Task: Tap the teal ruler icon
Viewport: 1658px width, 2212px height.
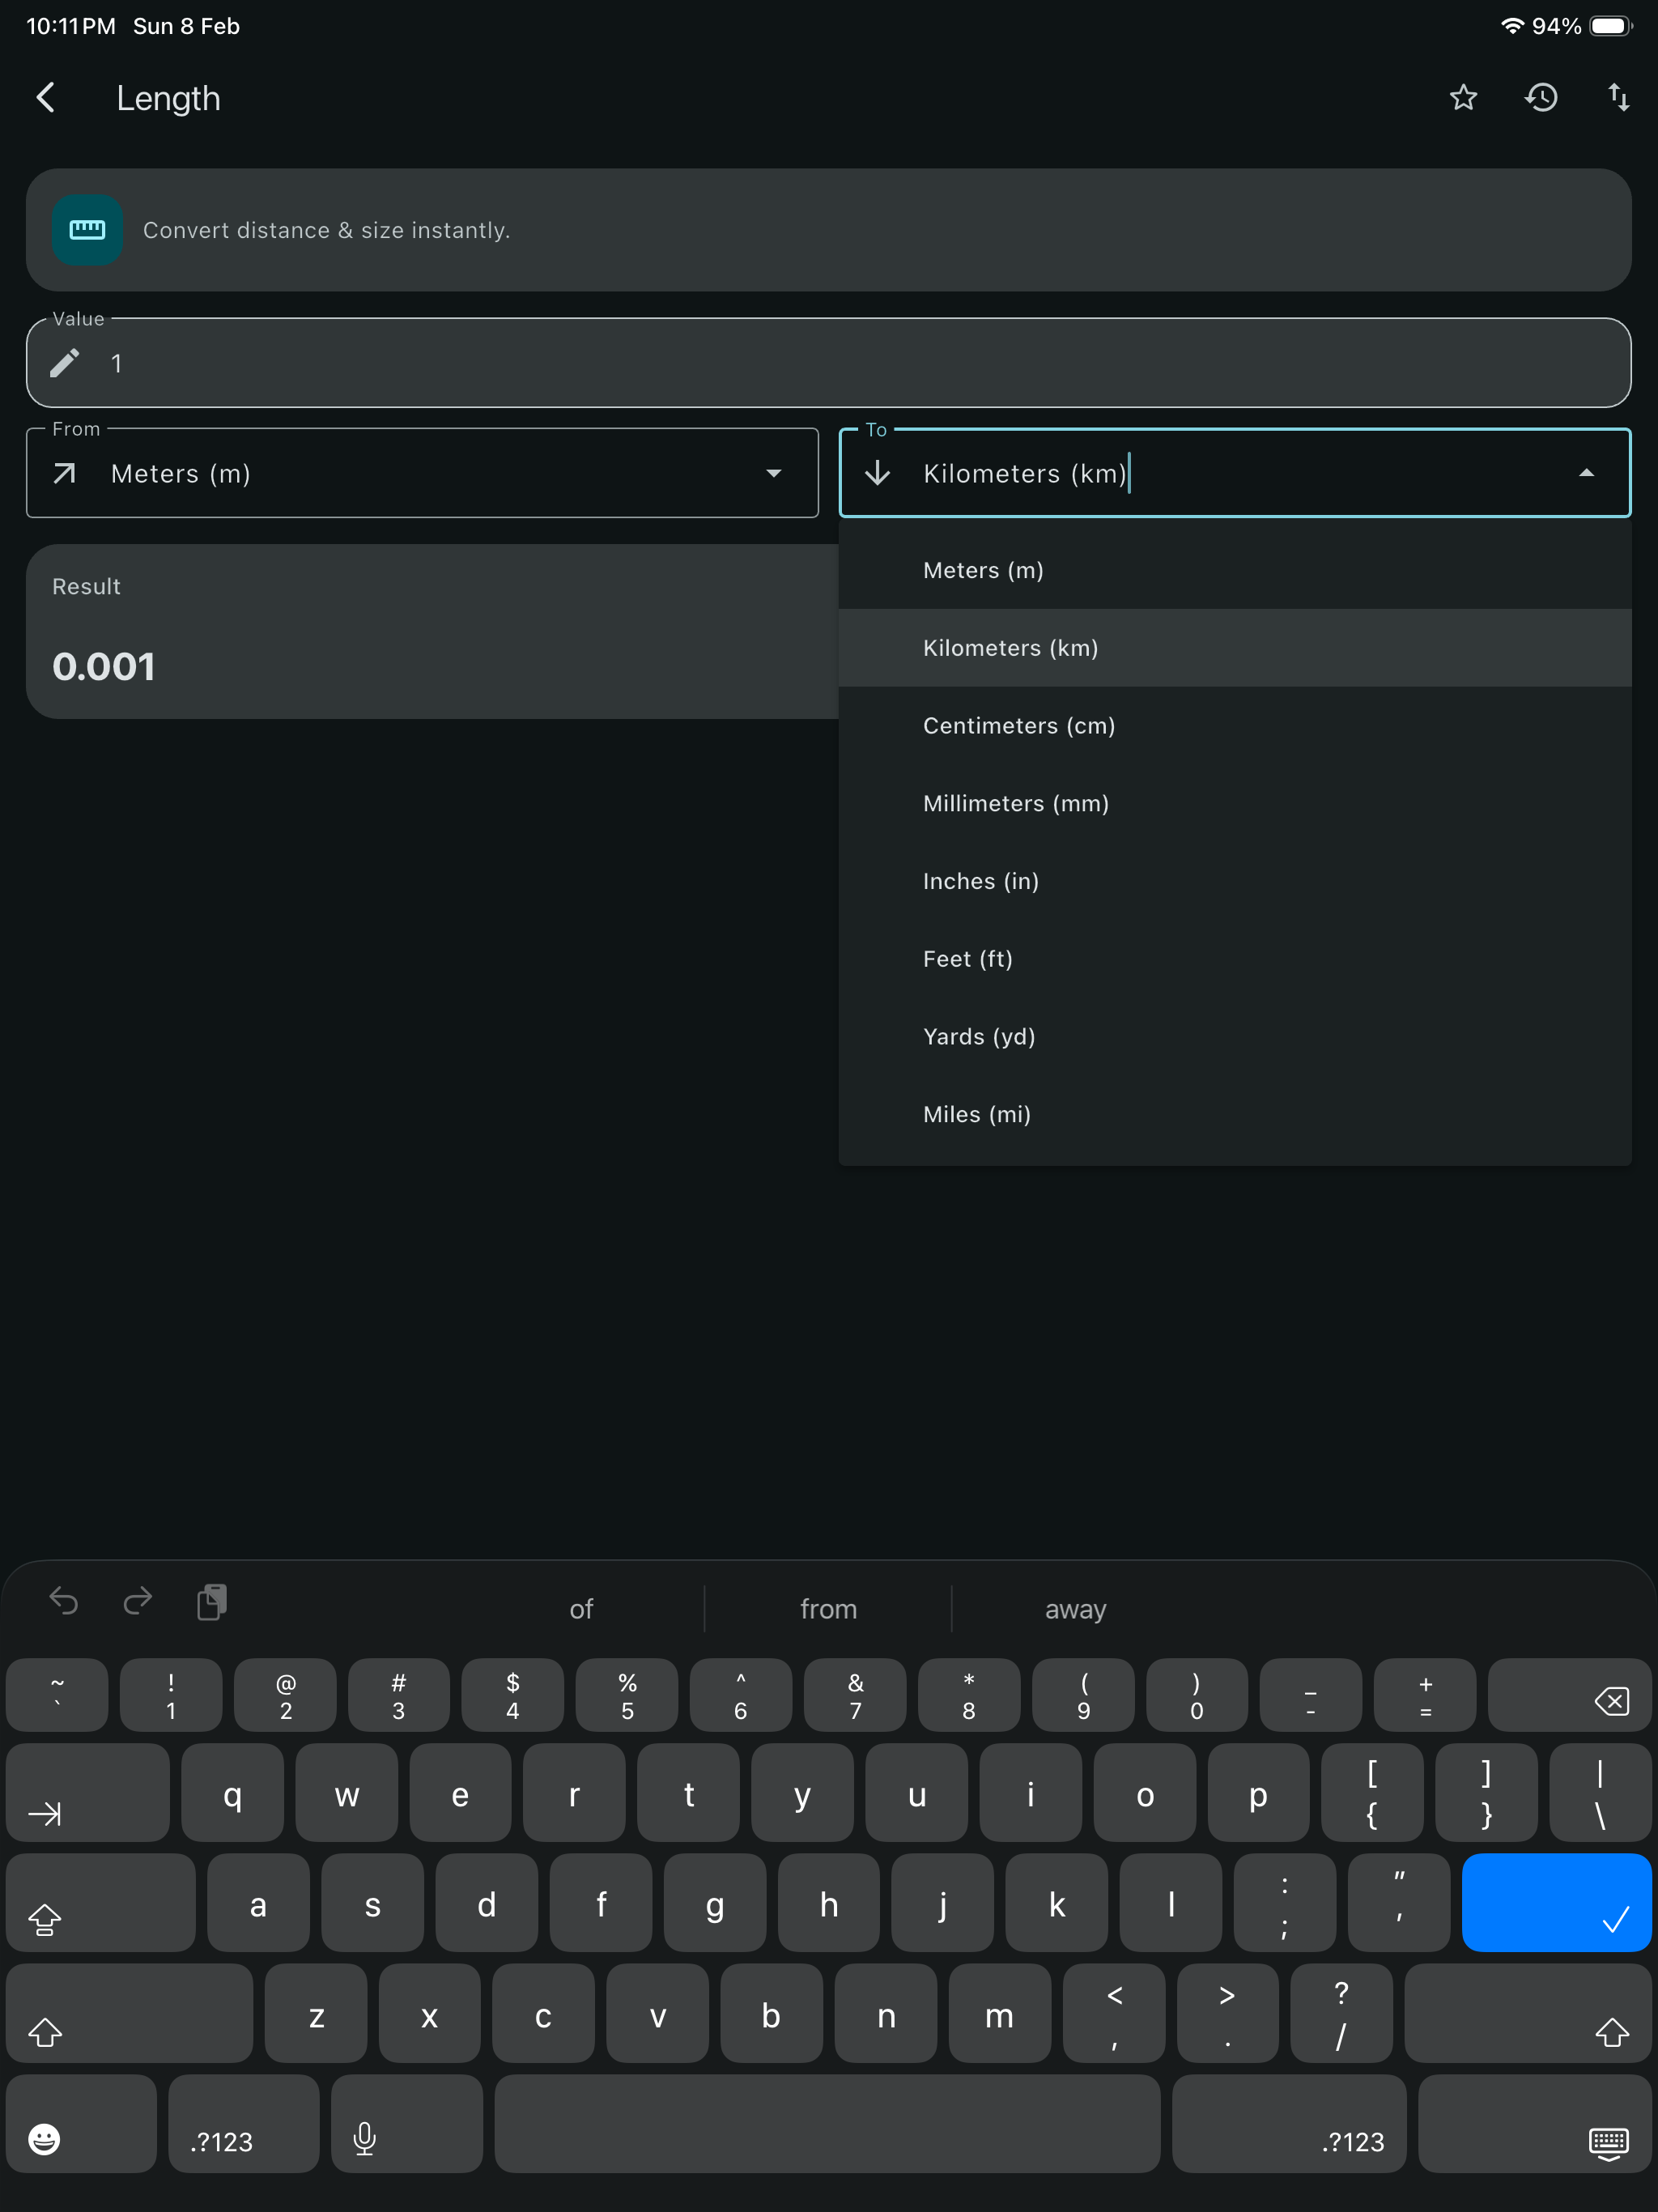Action: click(87, 230)
